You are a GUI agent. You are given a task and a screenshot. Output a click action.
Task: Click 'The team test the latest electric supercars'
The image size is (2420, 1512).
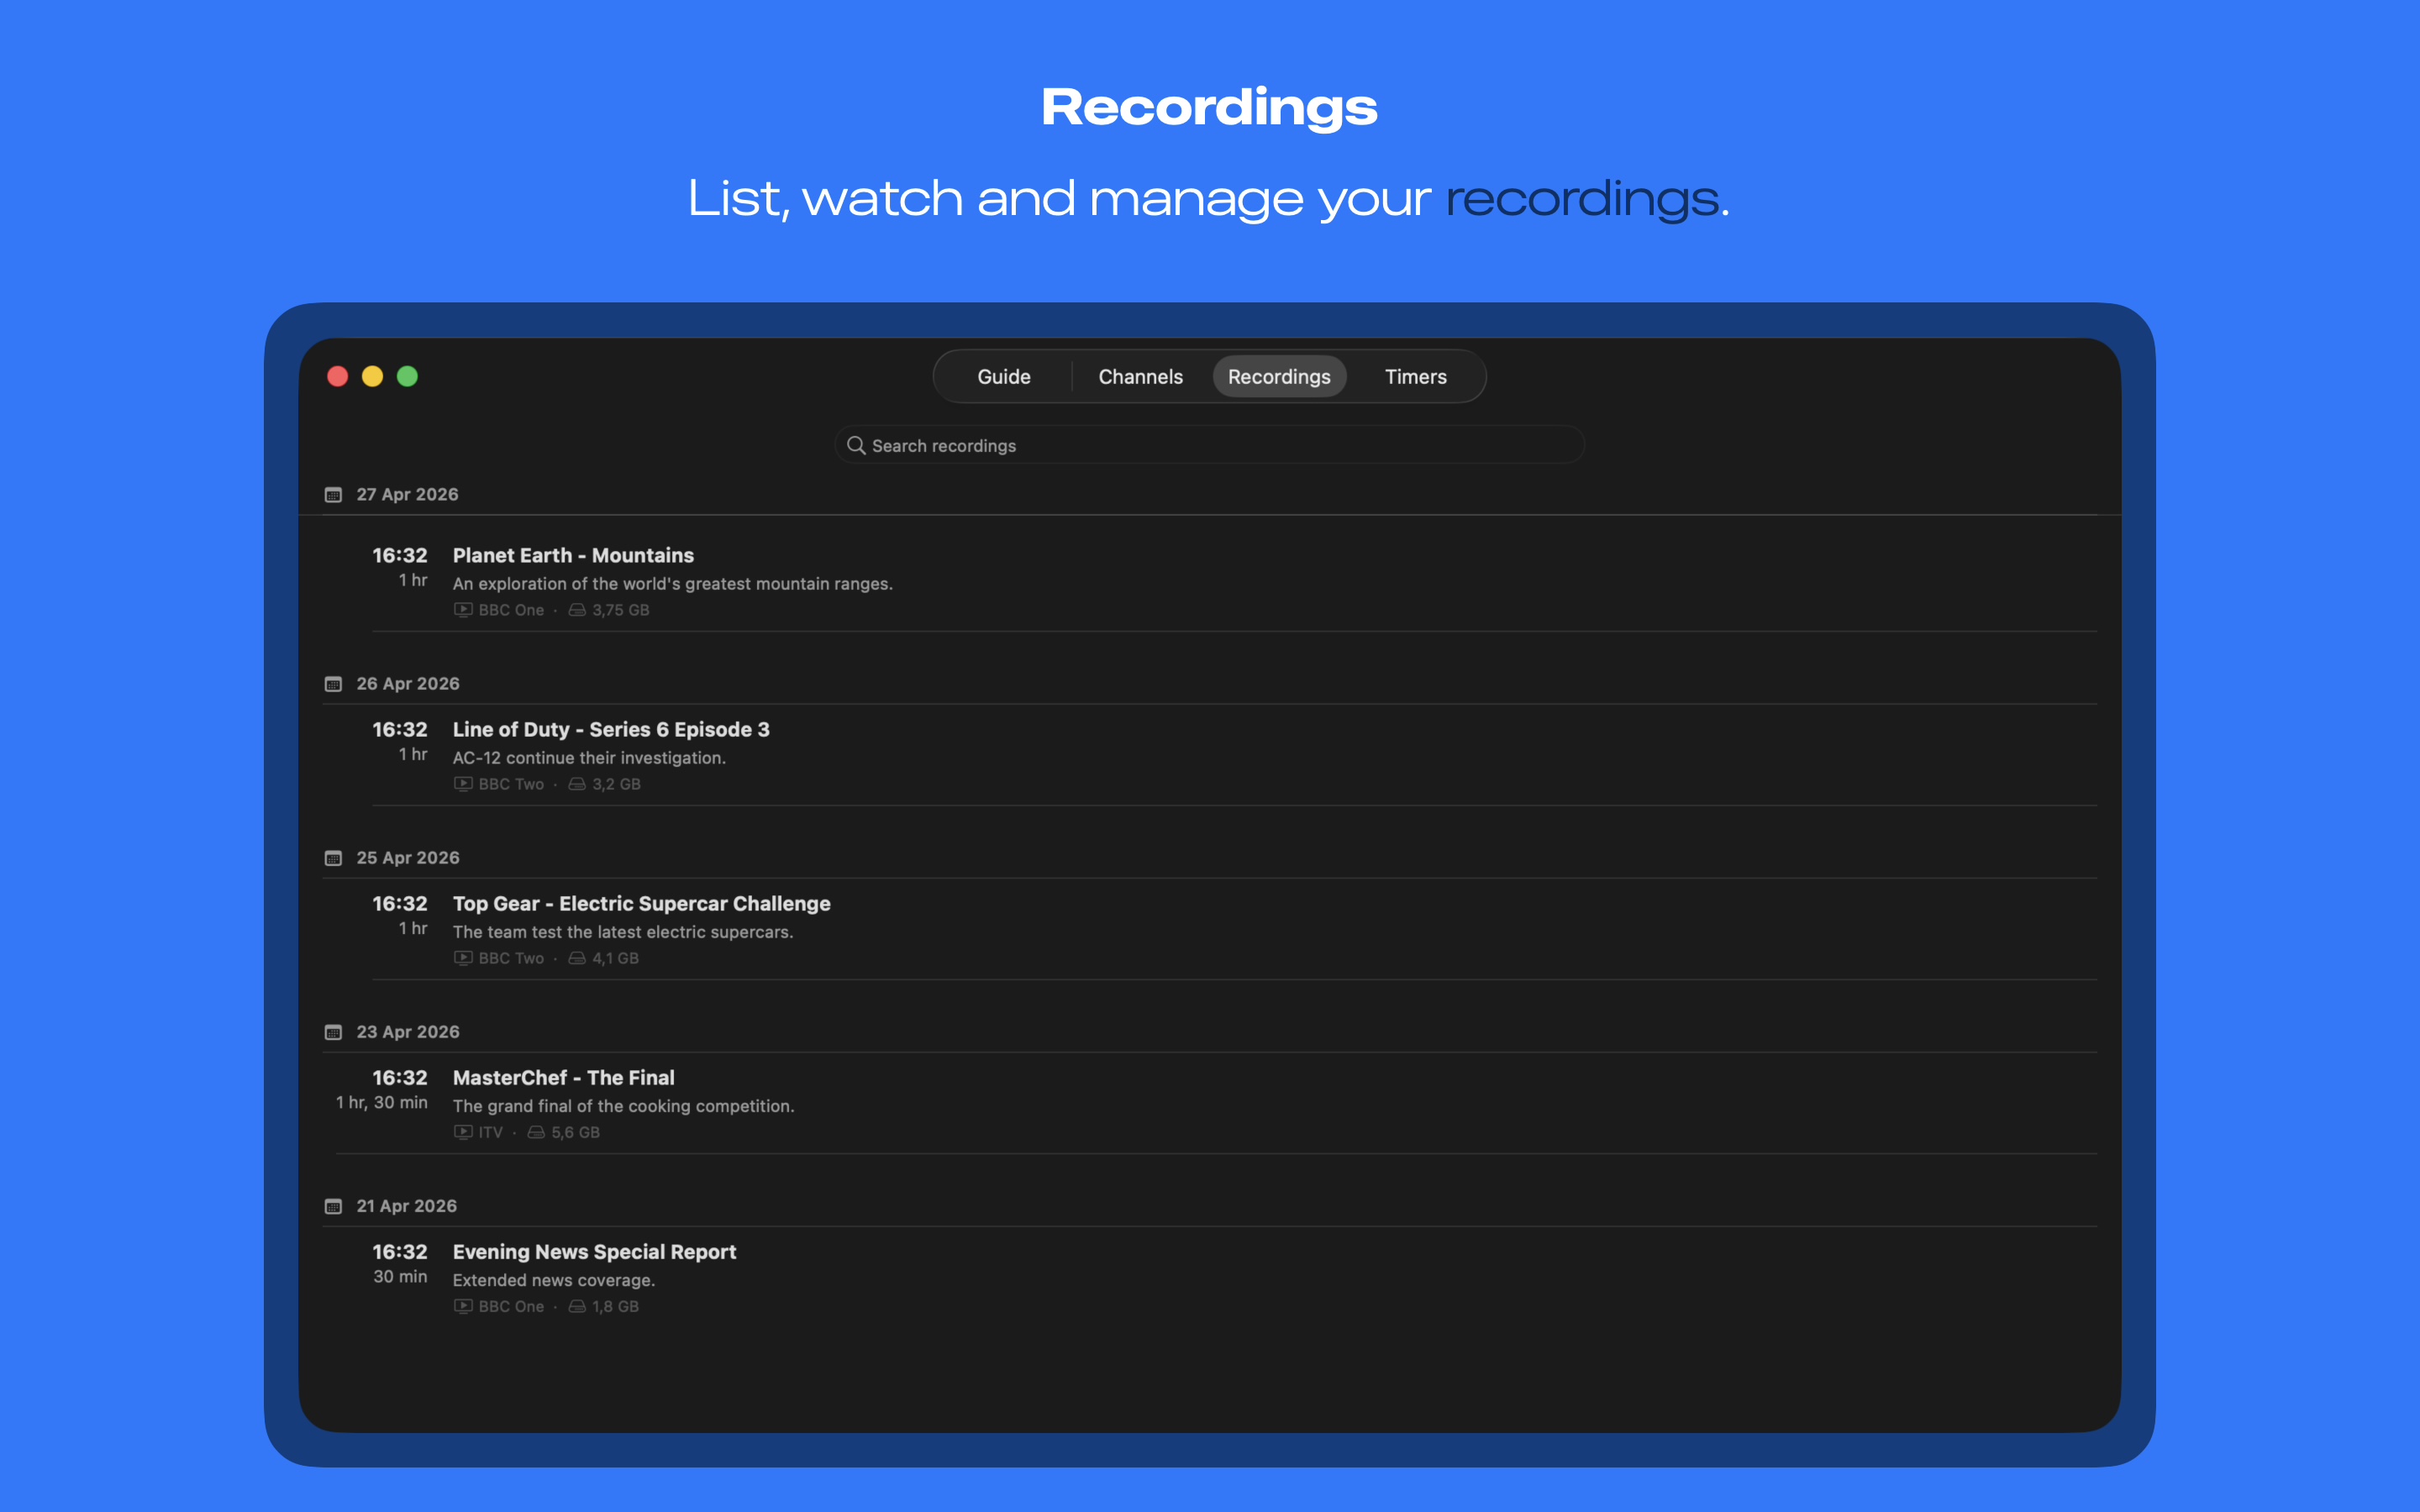tap(623, 931)
